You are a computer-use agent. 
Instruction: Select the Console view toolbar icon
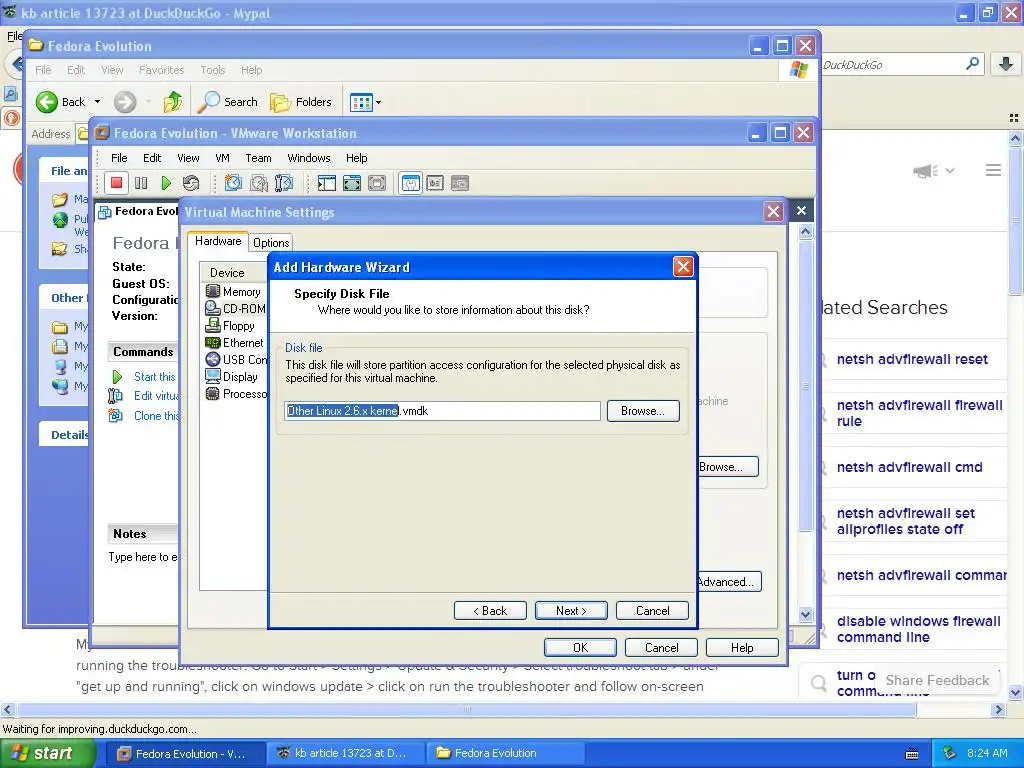pos(435,184)
